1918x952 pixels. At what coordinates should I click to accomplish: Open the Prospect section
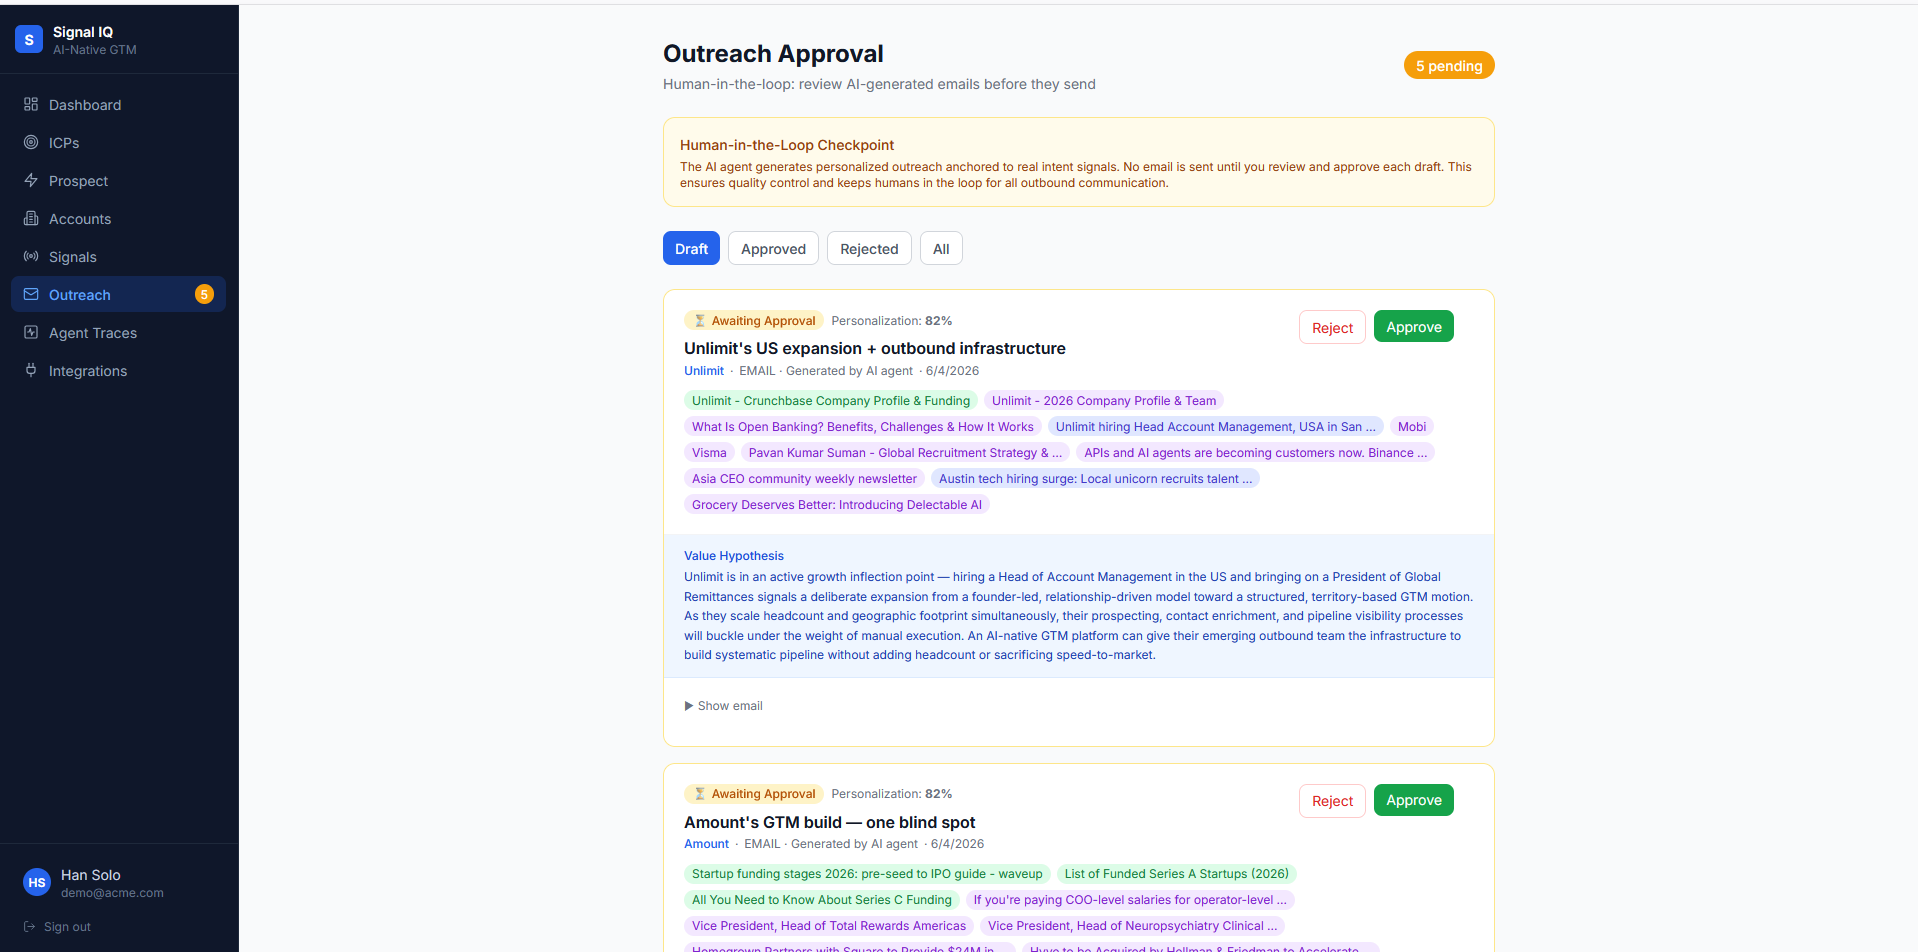tap(118, 180)
